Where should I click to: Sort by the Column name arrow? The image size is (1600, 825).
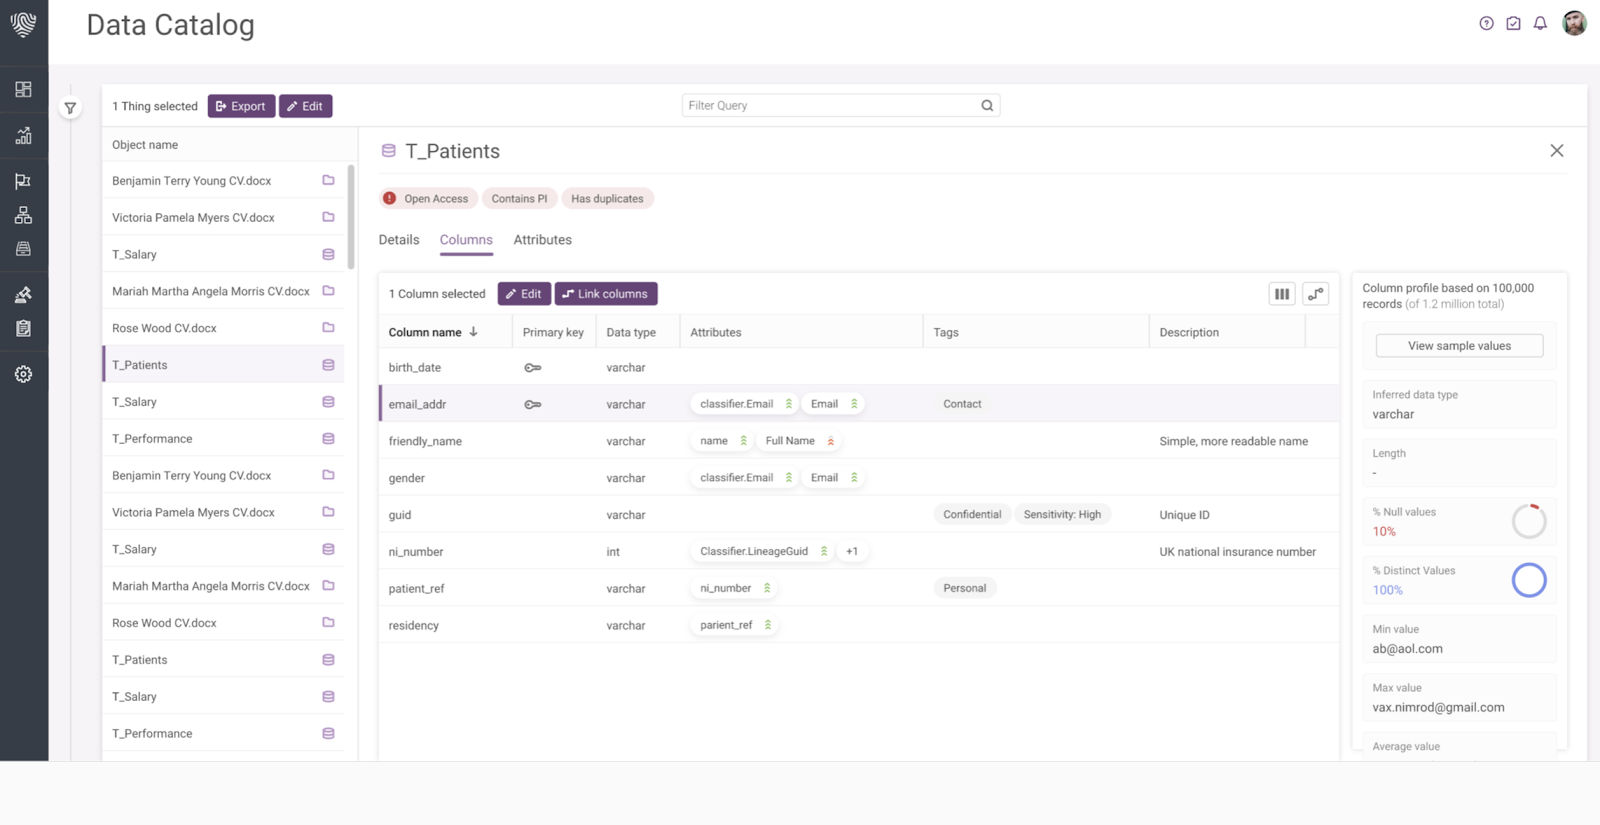pos(473,332)
